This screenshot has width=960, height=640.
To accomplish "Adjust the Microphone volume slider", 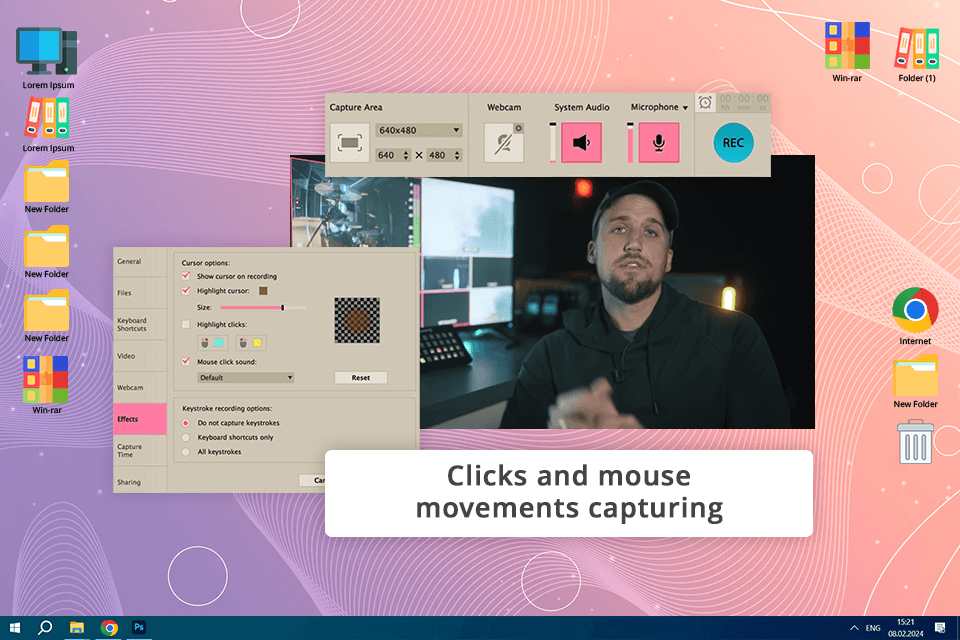I will pos(630,143).
